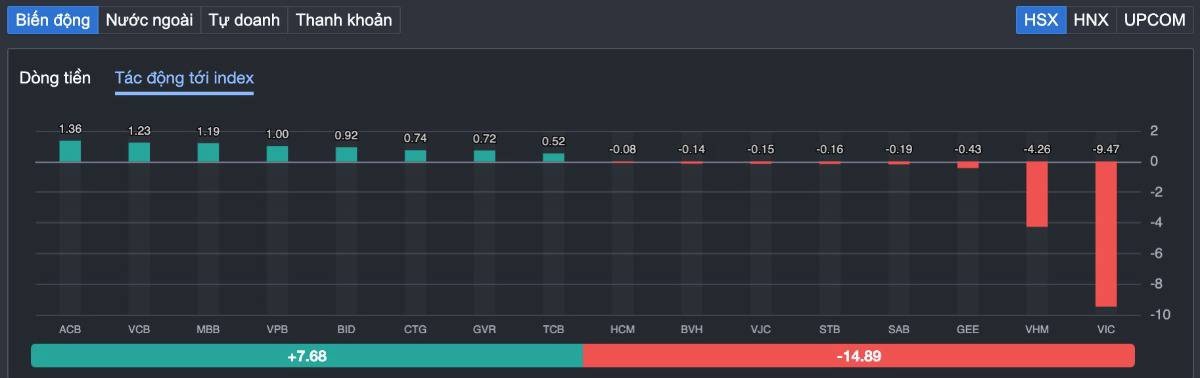
Task: Click the CTG ticker label
Action: coord(415,329)
